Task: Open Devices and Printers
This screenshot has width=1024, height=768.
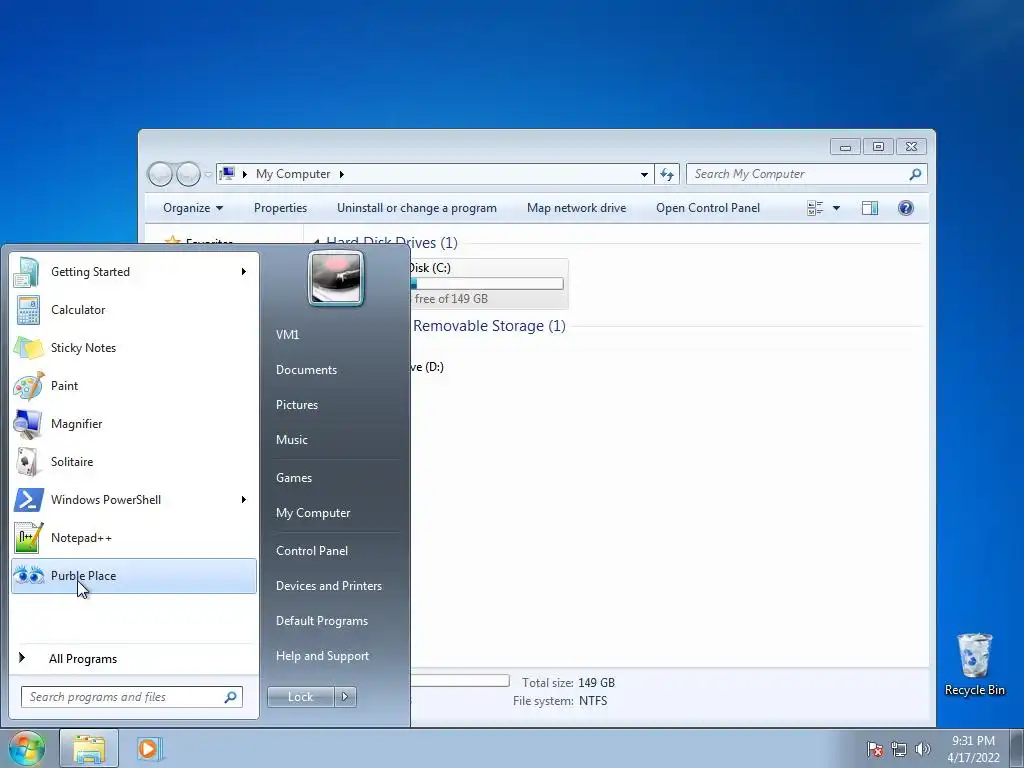Action: [x=329, y=586]
